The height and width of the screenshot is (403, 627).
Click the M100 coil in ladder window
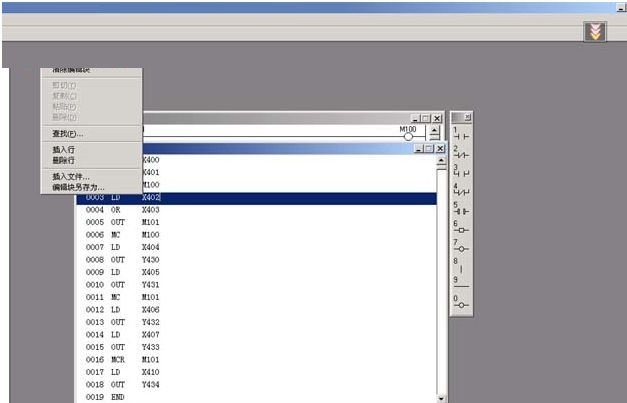tap(408, 136)
